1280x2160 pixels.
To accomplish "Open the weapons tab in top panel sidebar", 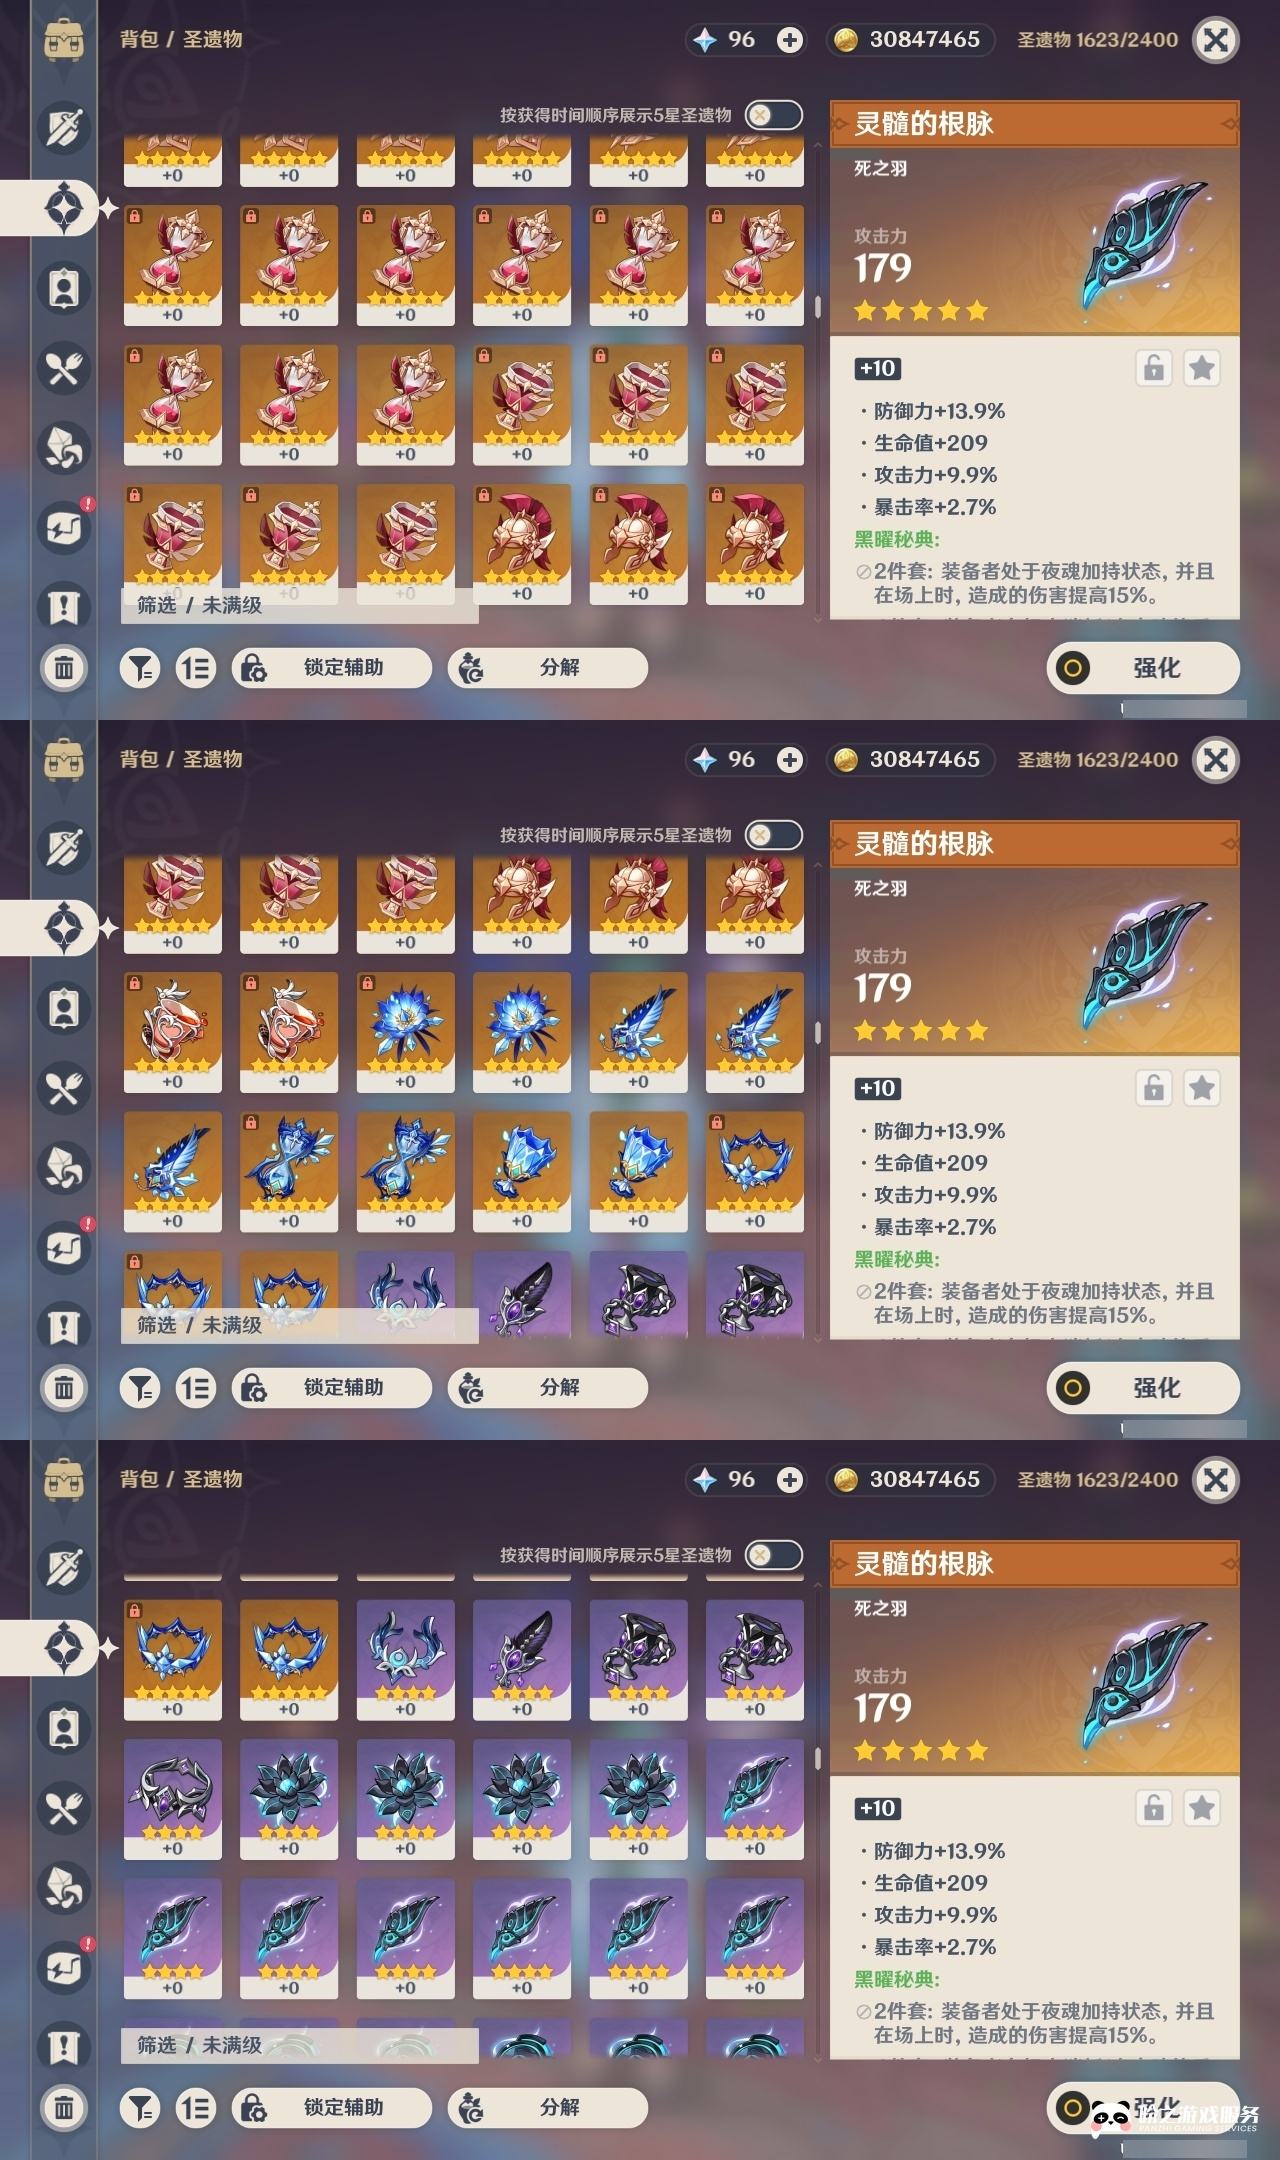I will pos(64,128).
